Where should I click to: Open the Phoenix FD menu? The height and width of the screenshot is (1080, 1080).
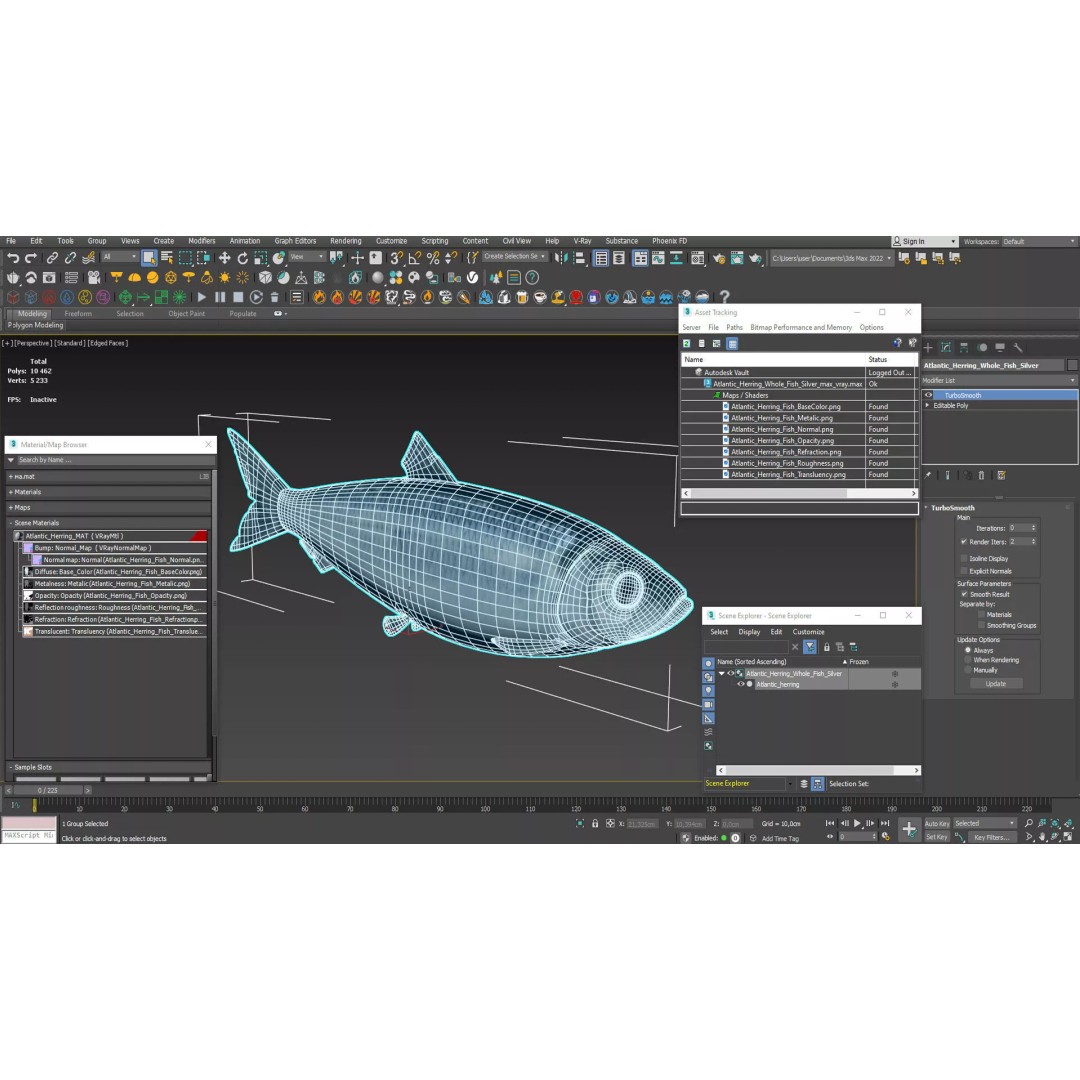[669, 241]
